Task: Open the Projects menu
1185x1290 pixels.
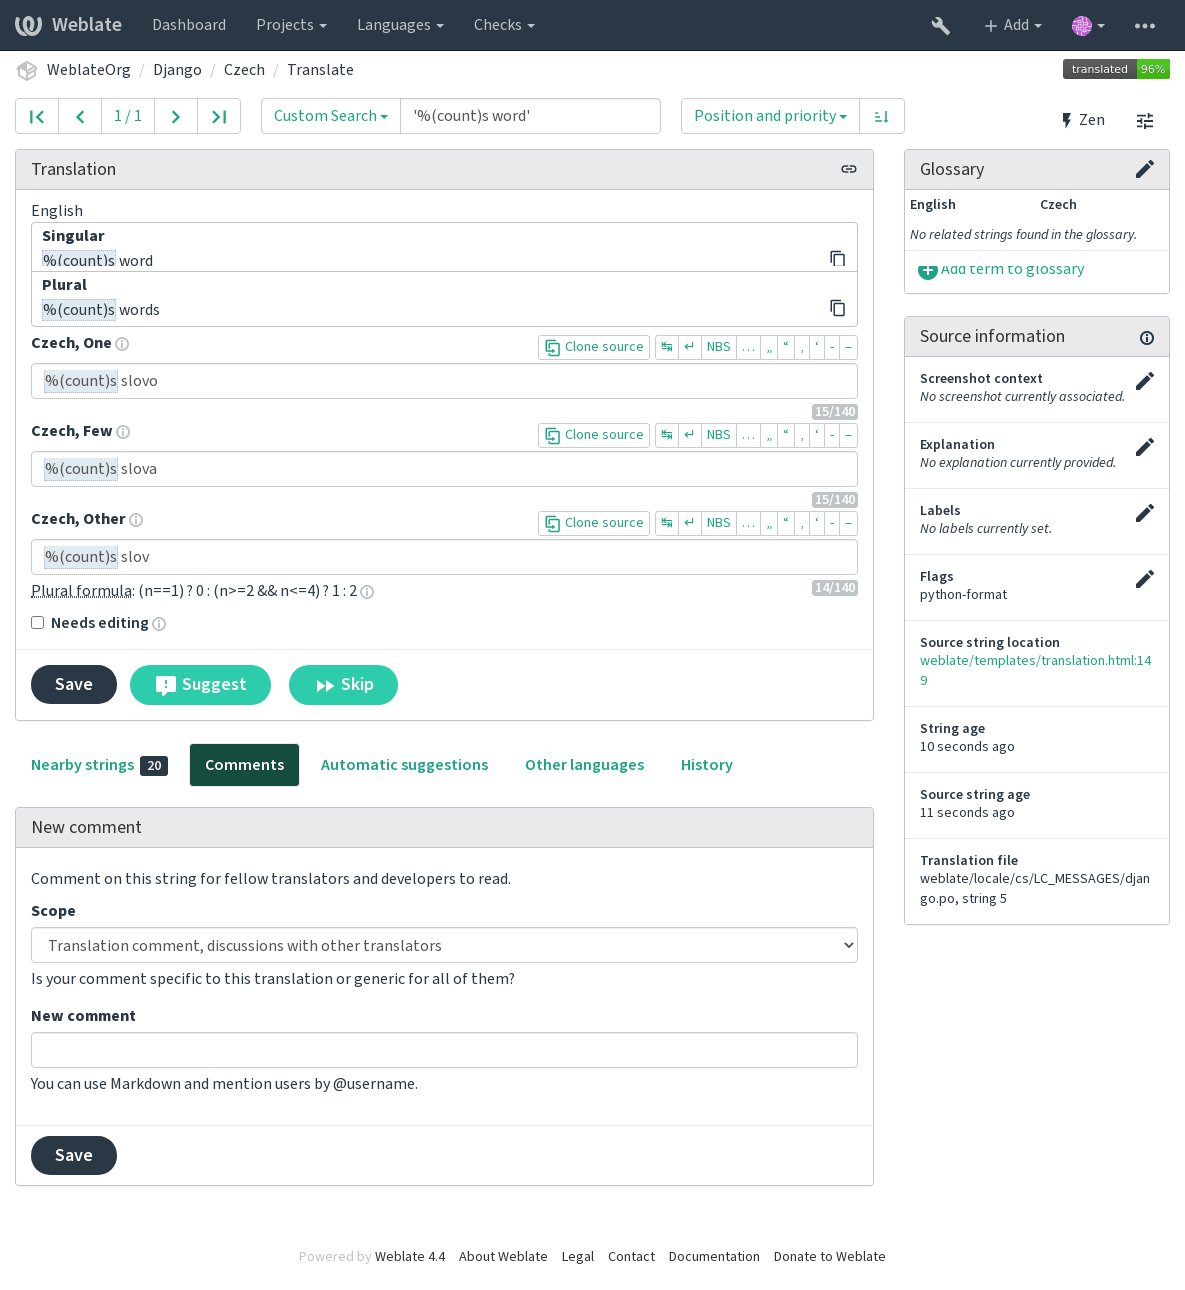Action: 291,25
